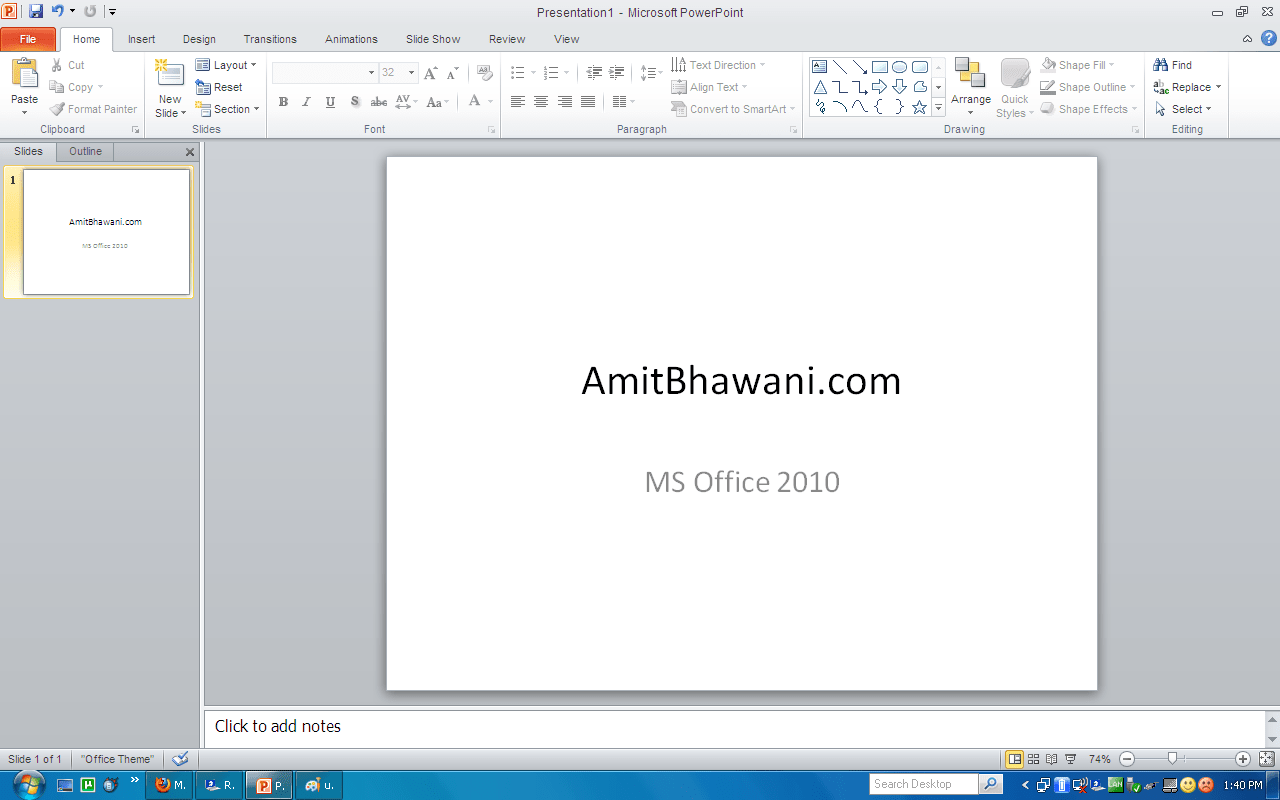
Task: Align text right
Action: [564, 101]
